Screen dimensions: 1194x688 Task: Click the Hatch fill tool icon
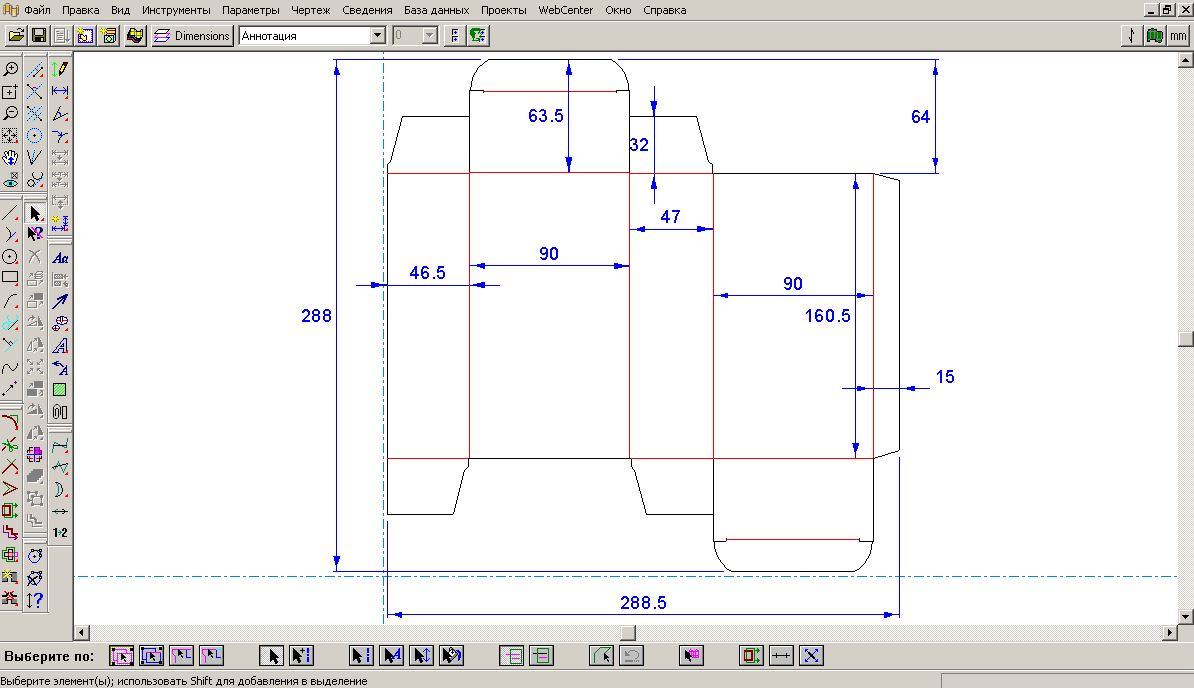[60, 389]
